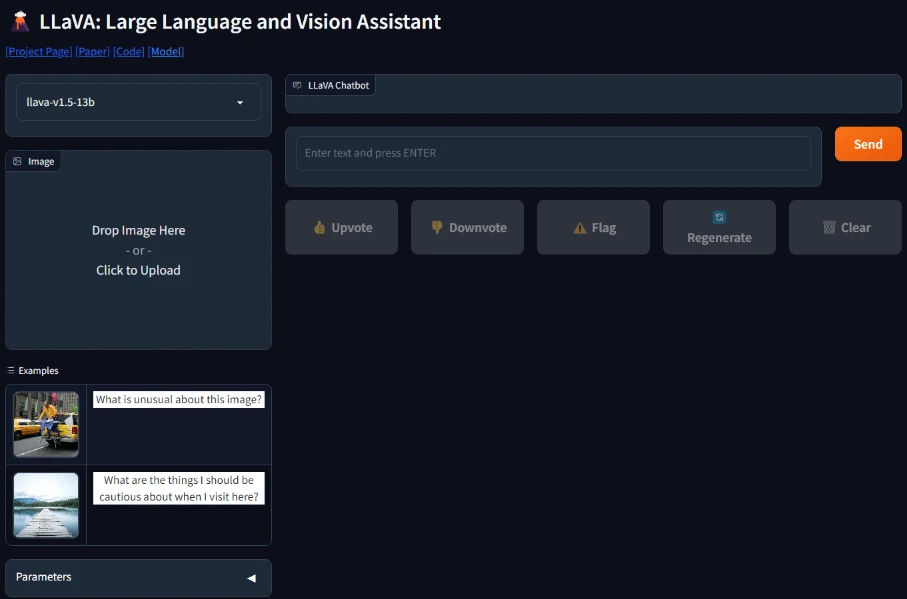Click the thumbs-down Downvote icon
The height and width of the screenshot is (599, 907).
tap(437, 228)
